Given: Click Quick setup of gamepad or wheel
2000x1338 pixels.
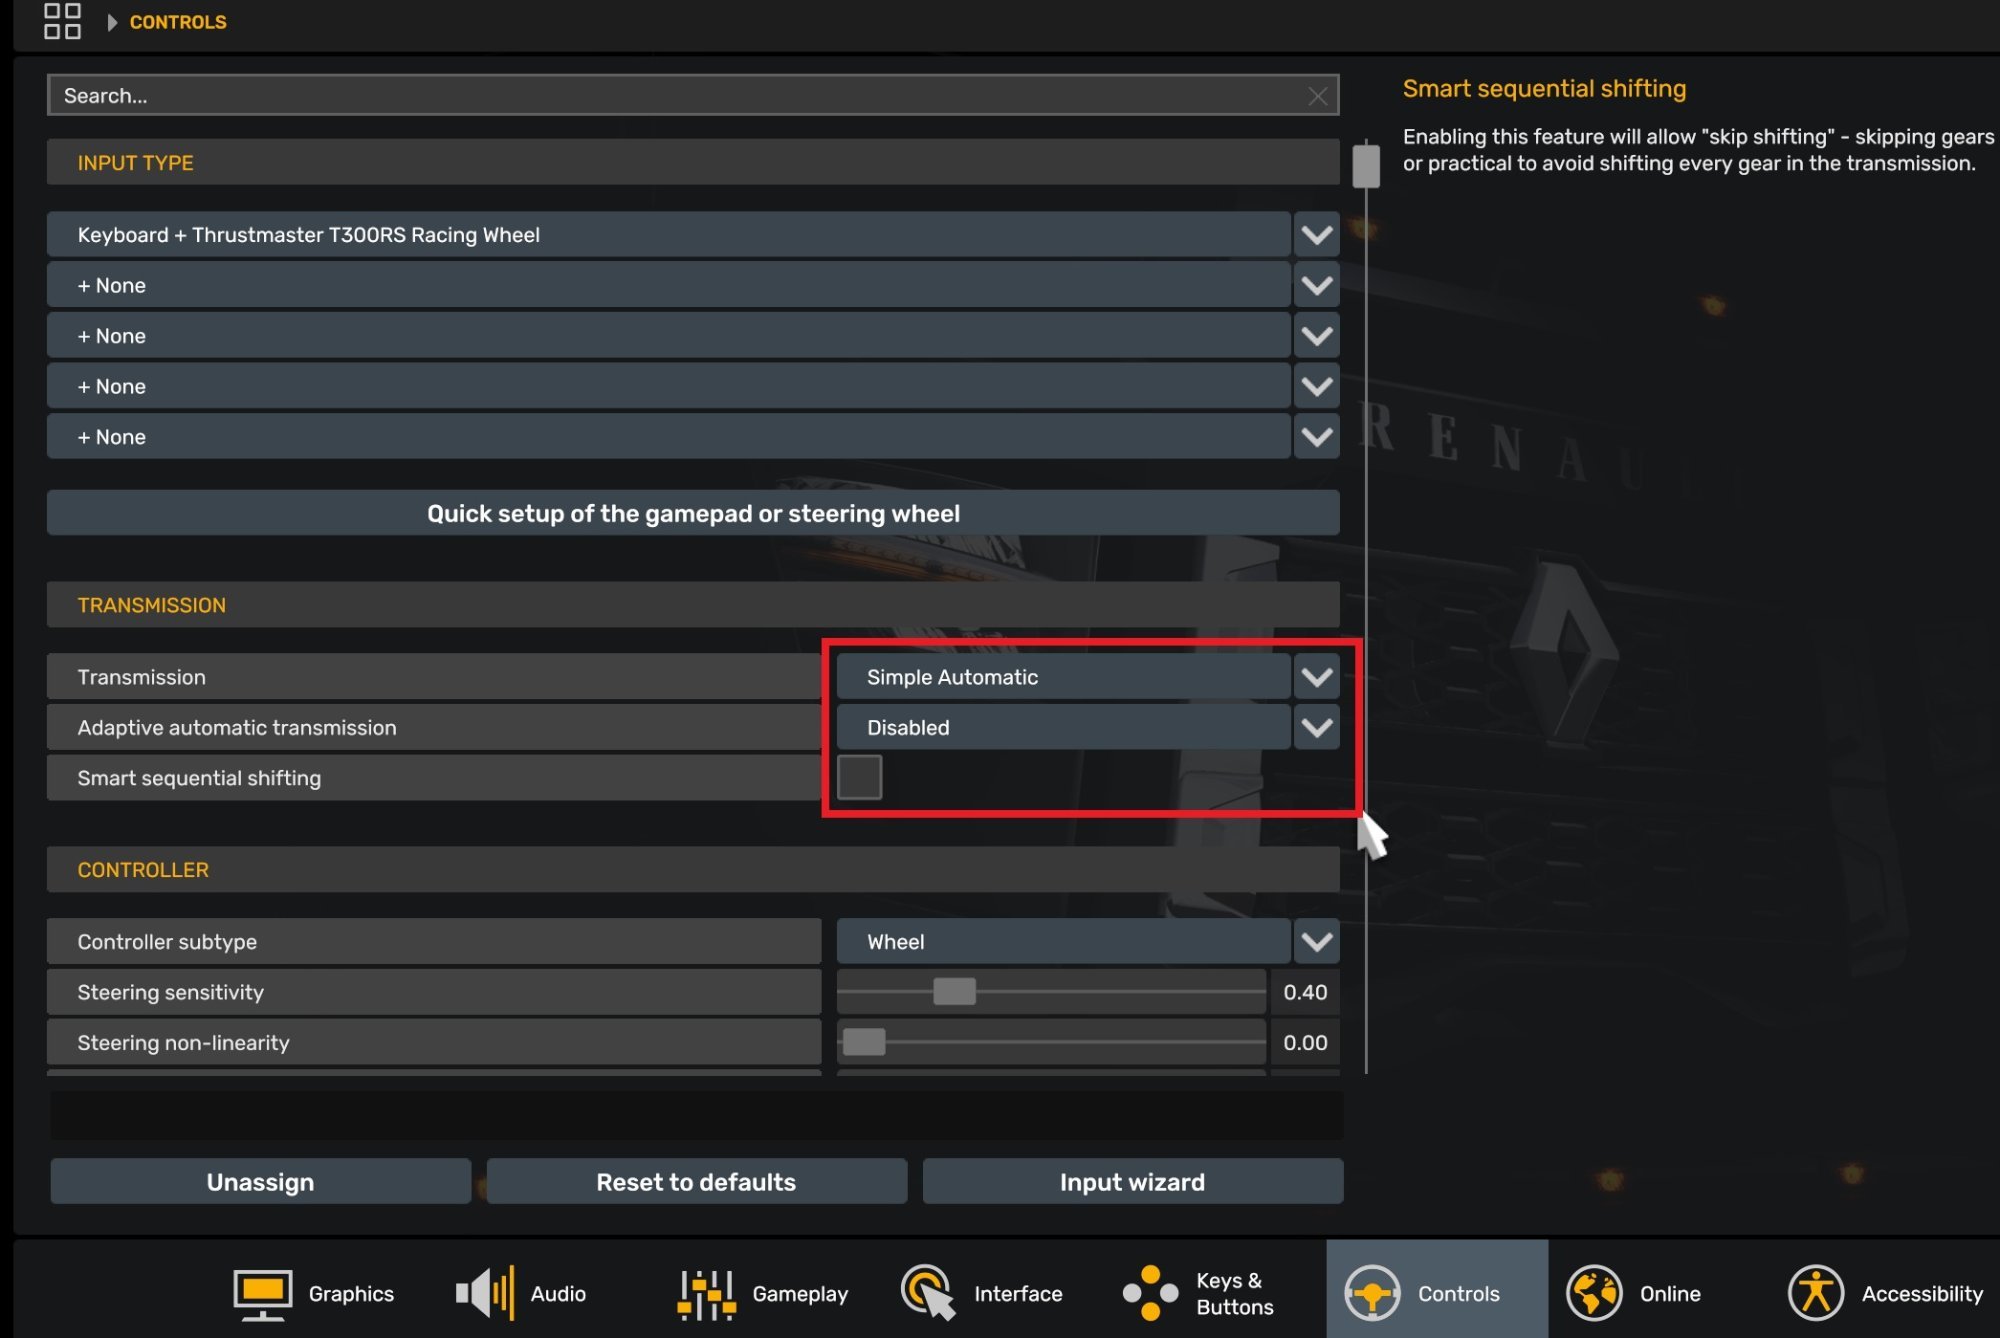Looking at the screenshot, I should (693, 513).
